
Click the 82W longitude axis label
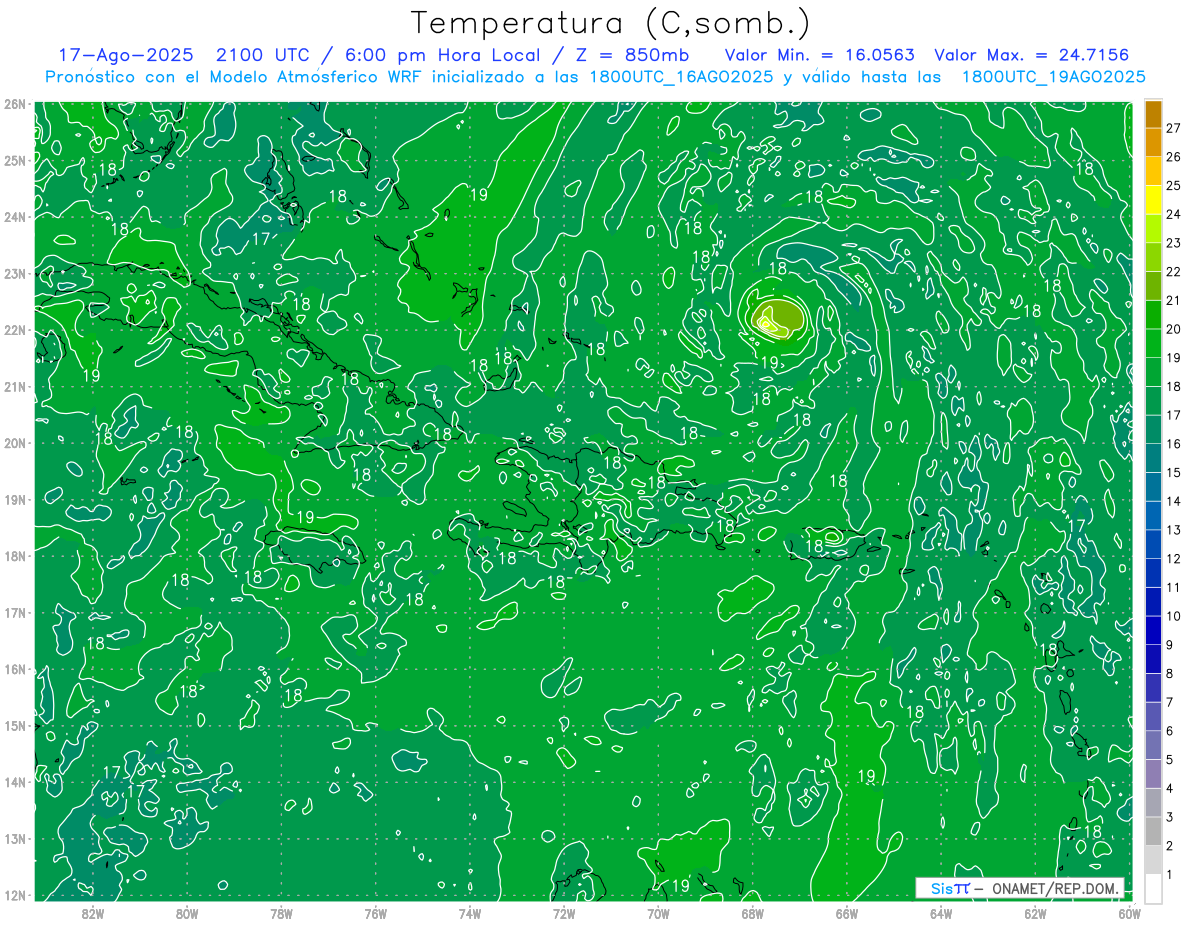coord(93,913)
